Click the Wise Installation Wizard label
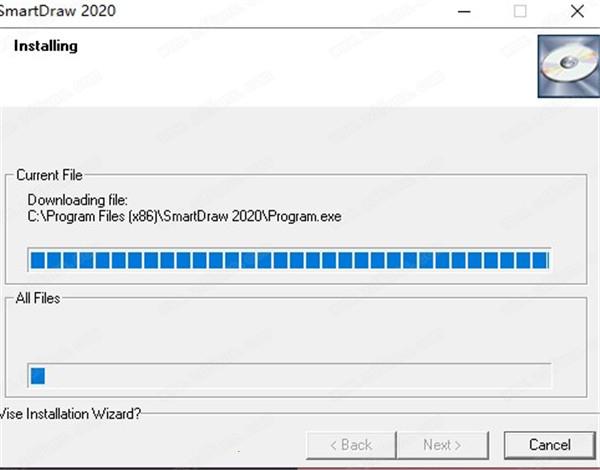This screenshot has height=470, width=600. (x=70, y=414)
